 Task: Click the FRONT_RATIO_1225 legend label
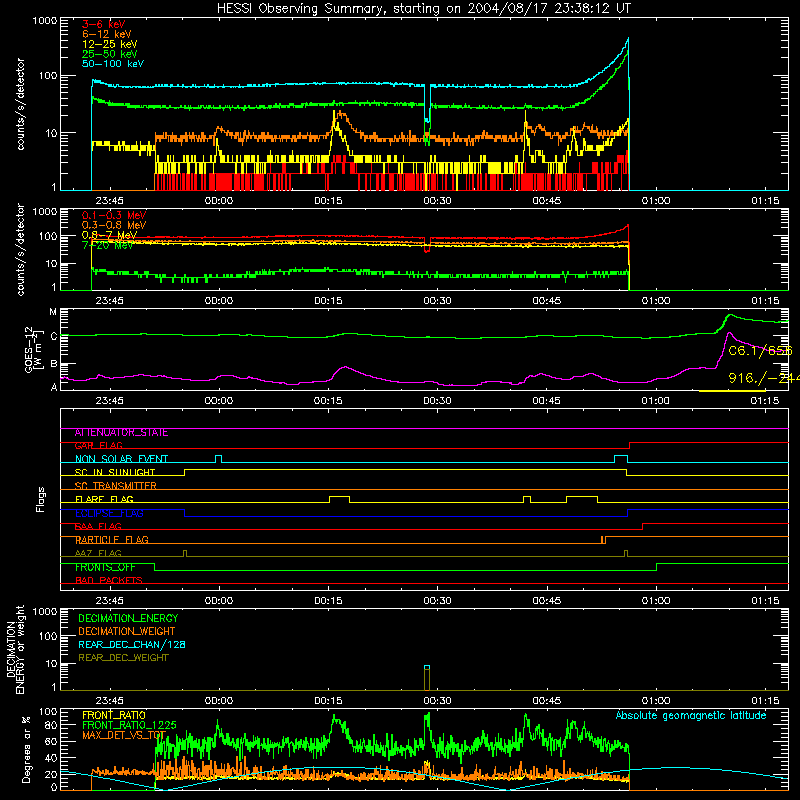pos(129,726)
